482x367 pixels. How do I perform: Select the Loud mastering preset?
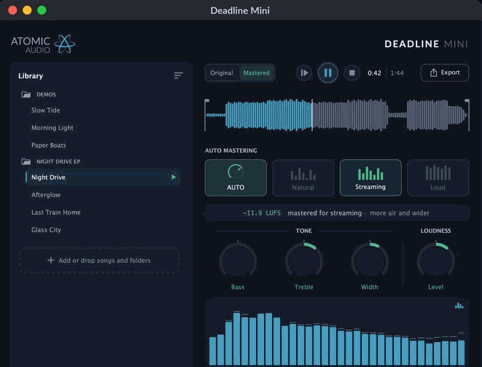click(x=438, y=178)
